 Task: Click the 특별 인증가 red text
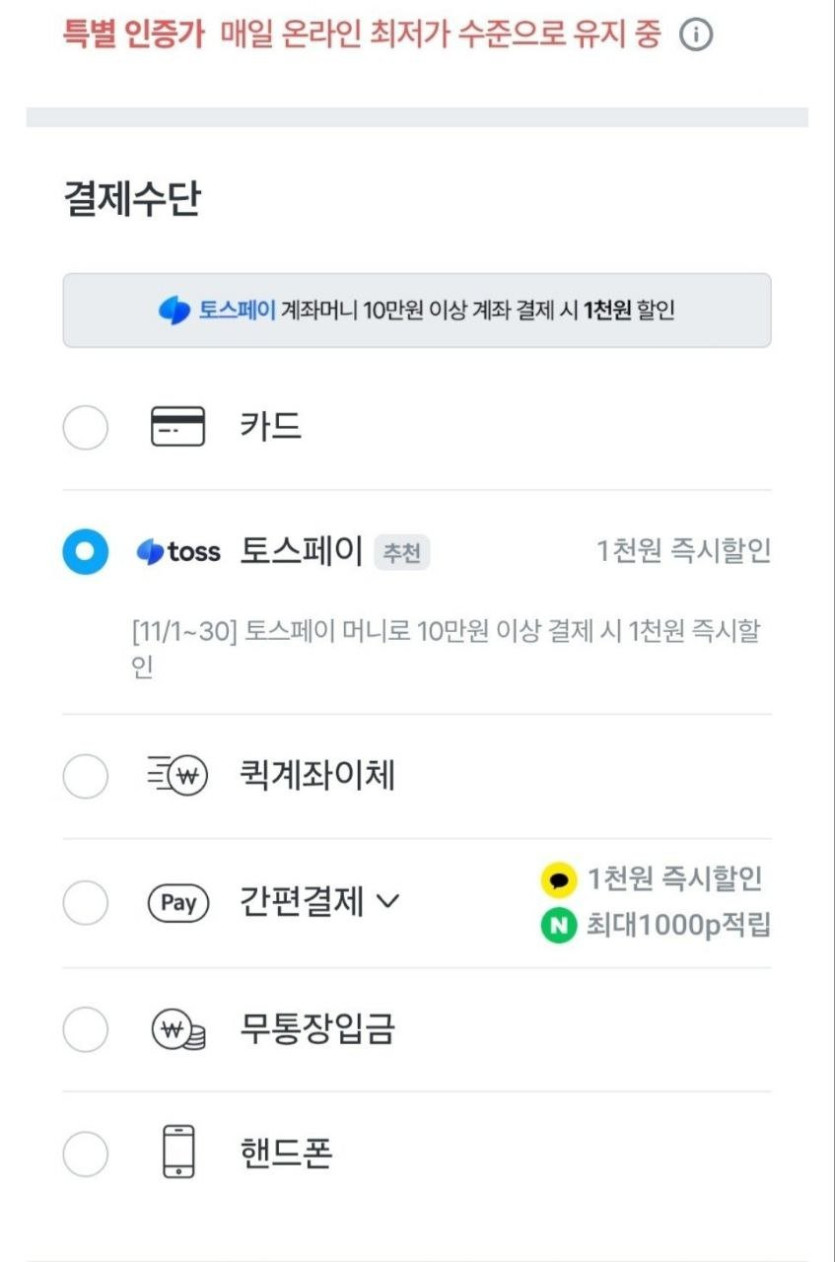point(133,35)
